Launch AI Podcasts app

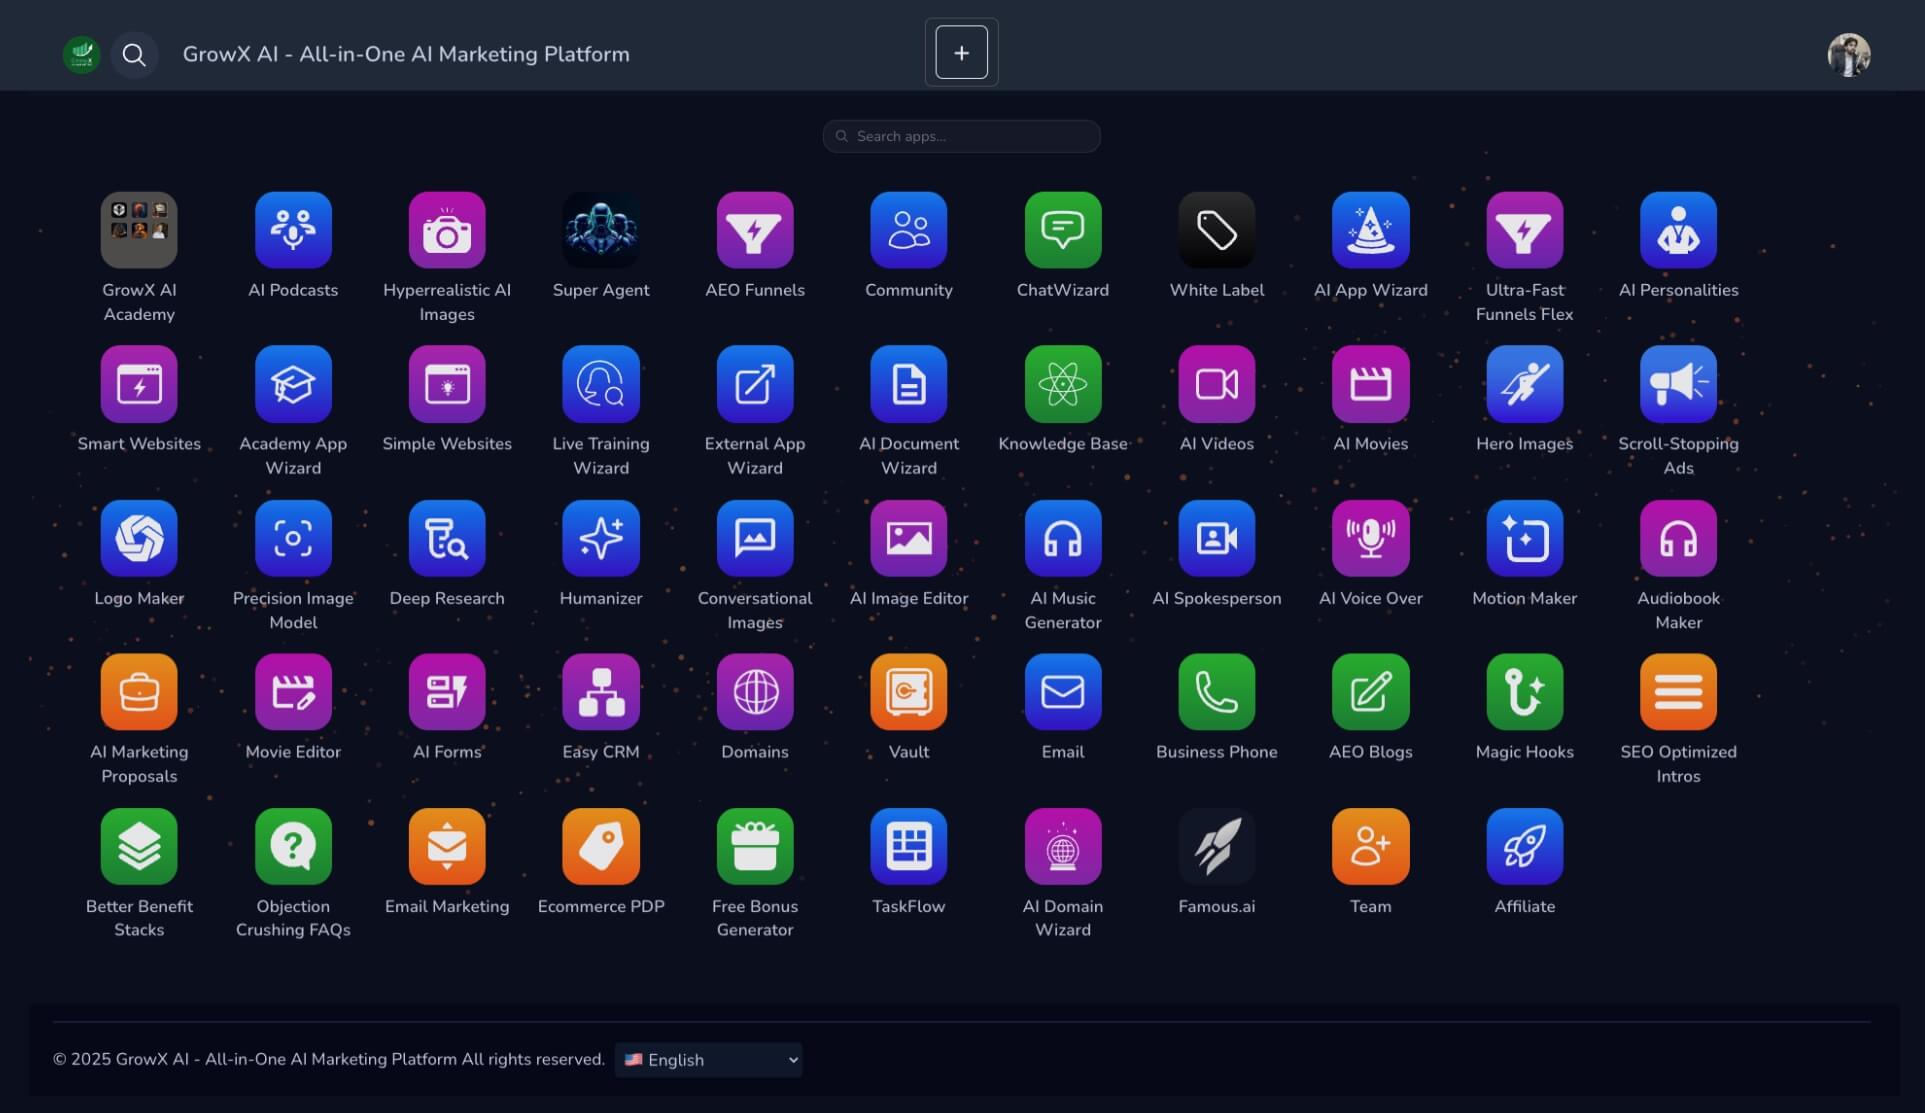coord(293,230)
